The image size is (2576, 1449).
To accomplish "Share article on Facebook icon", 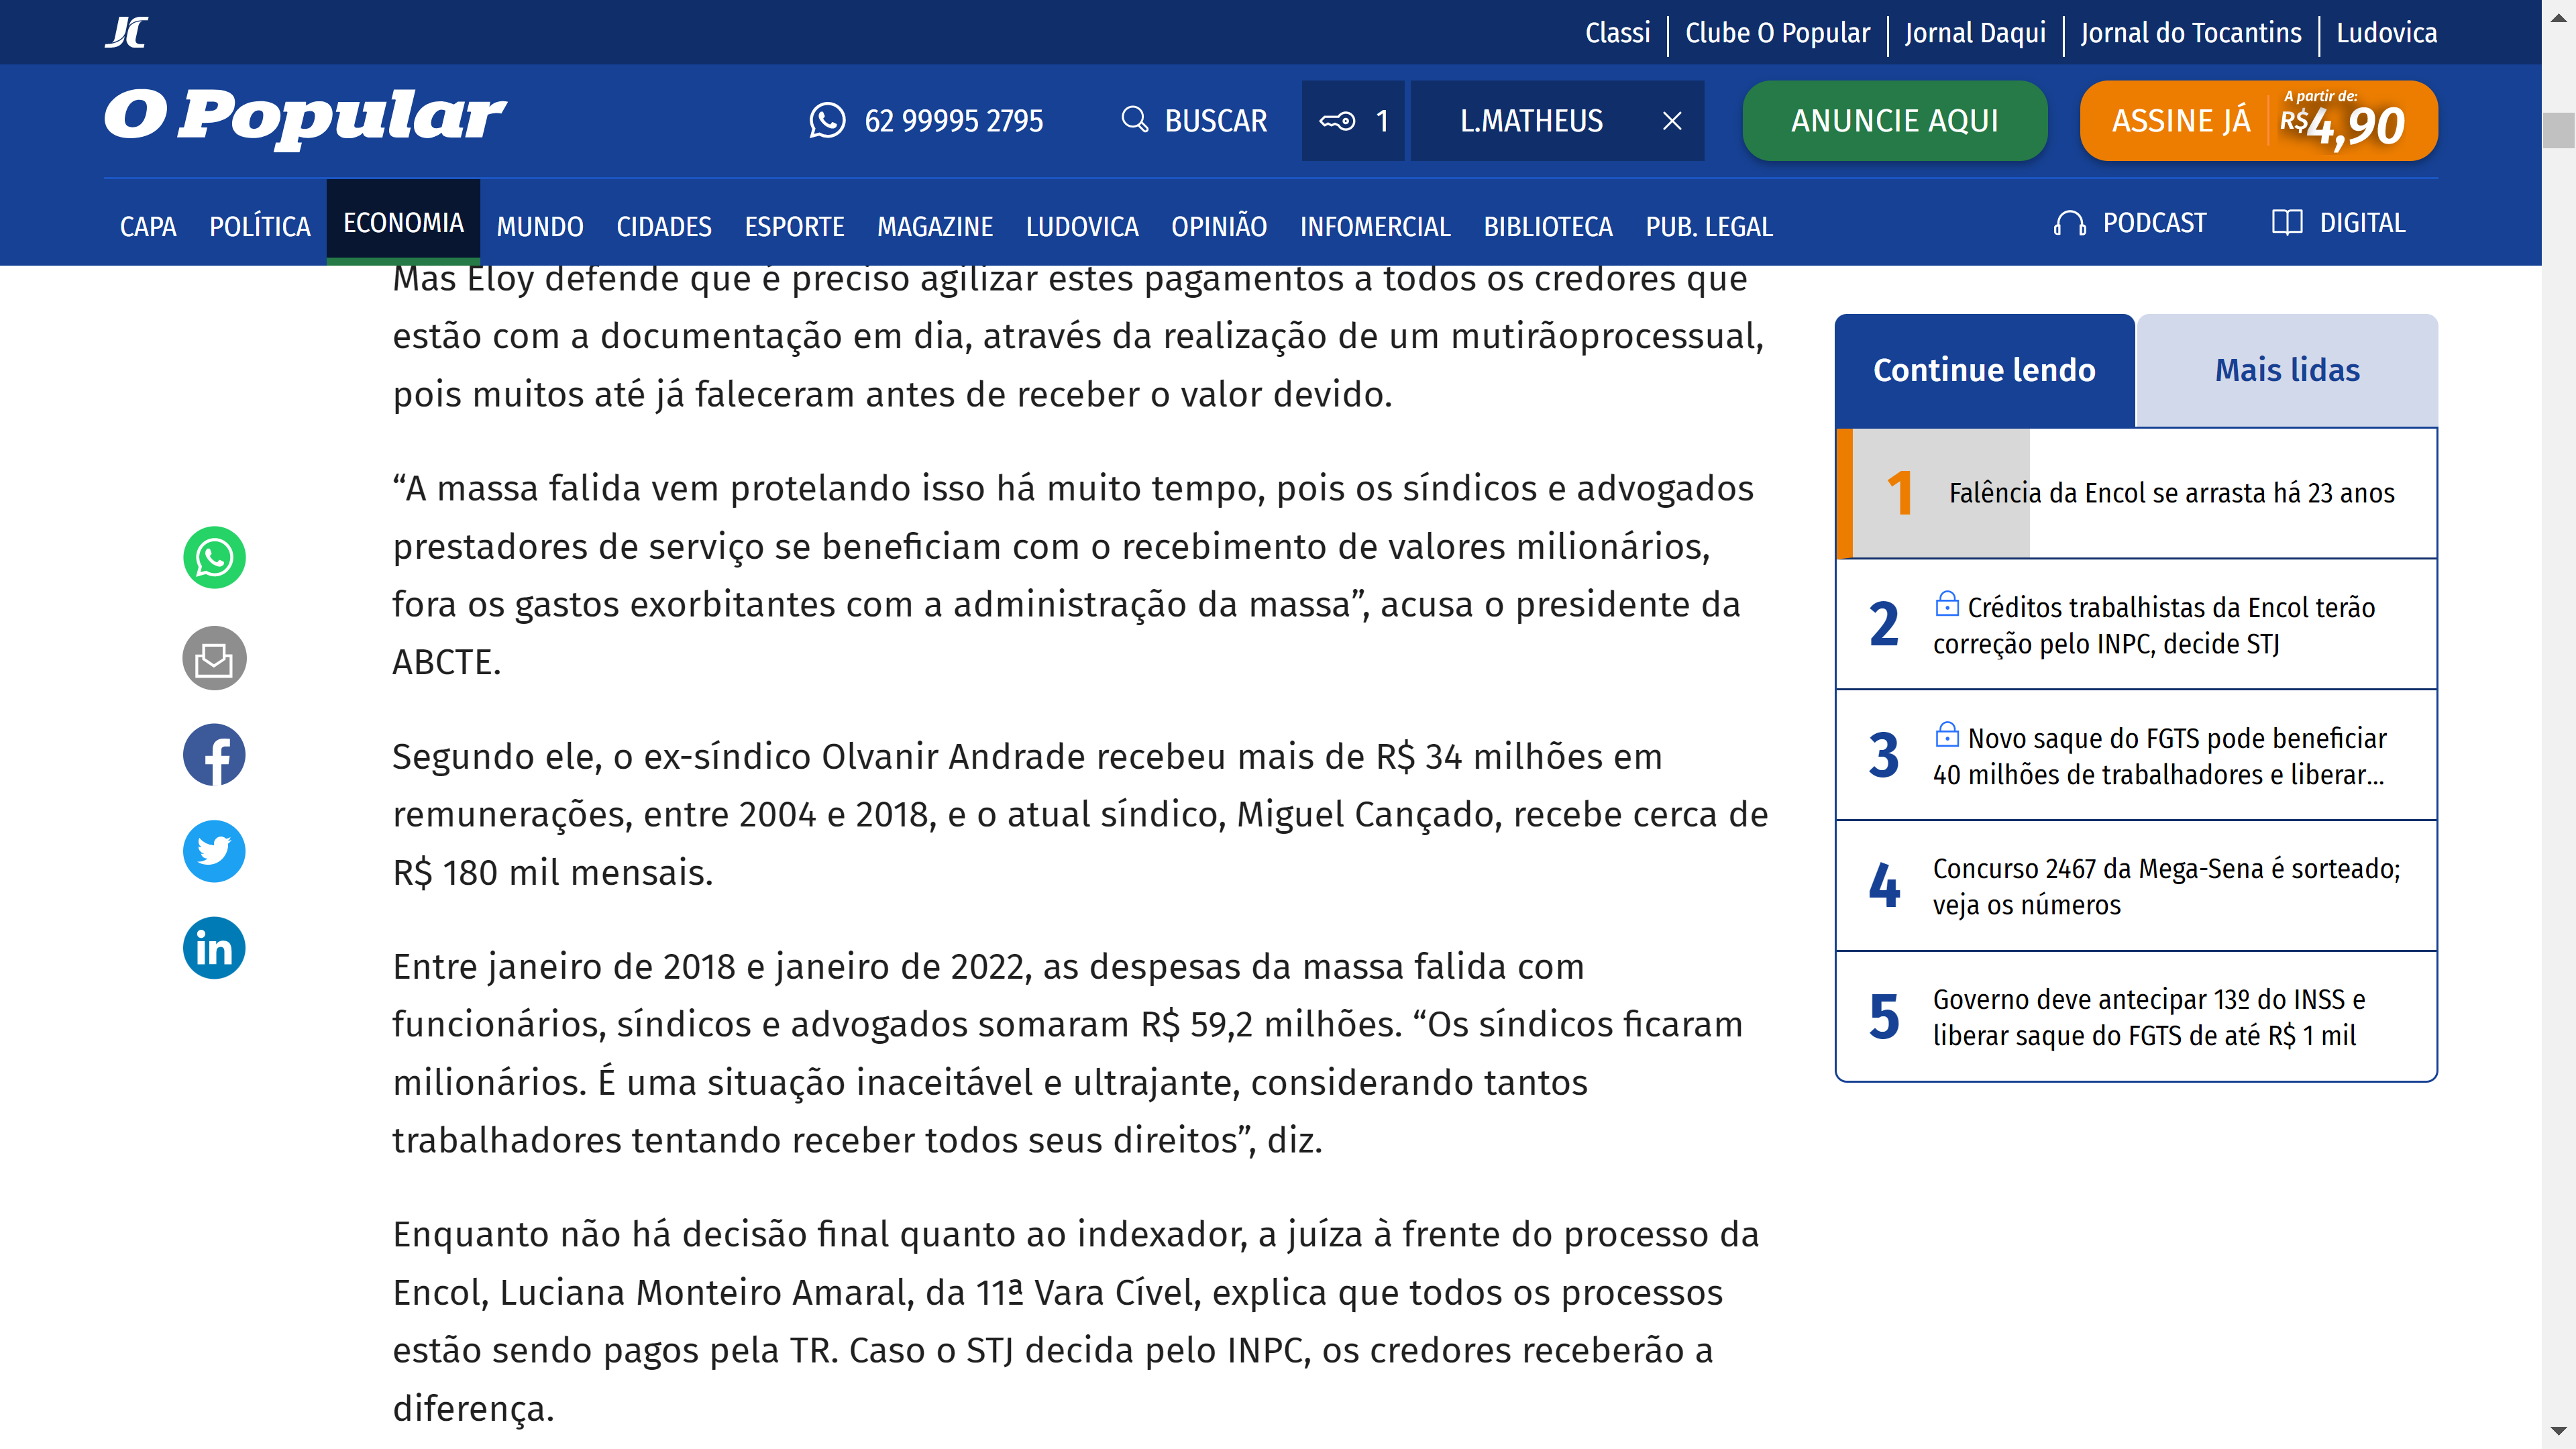I will [x=214, y=755].
